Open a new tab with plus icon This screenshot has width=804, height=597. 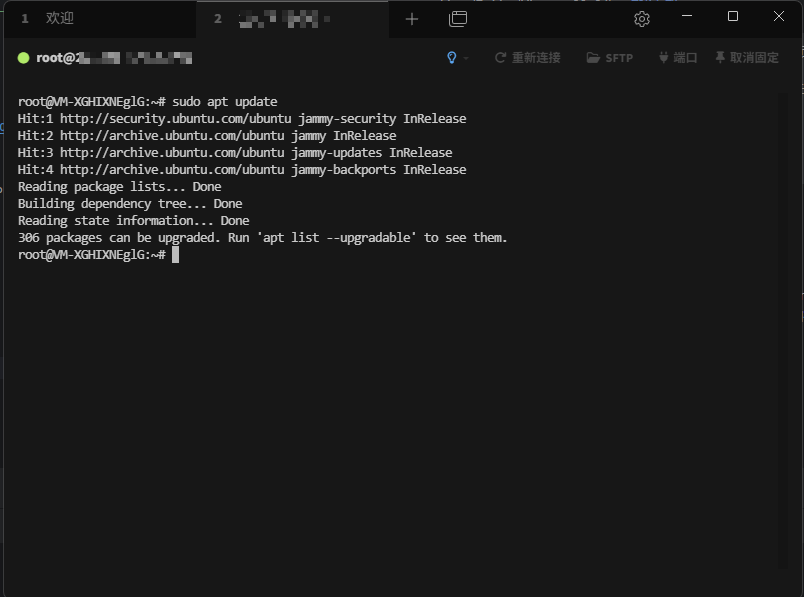(x=411, y=18)
